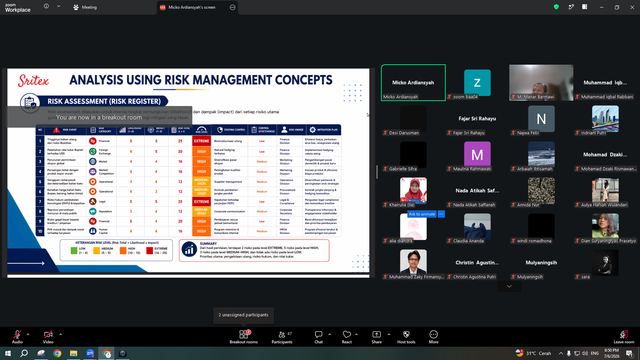Viewport: 640px width, 360px height.
Task: Show next page of participant gallery
Action: click(x=509, y=287)
